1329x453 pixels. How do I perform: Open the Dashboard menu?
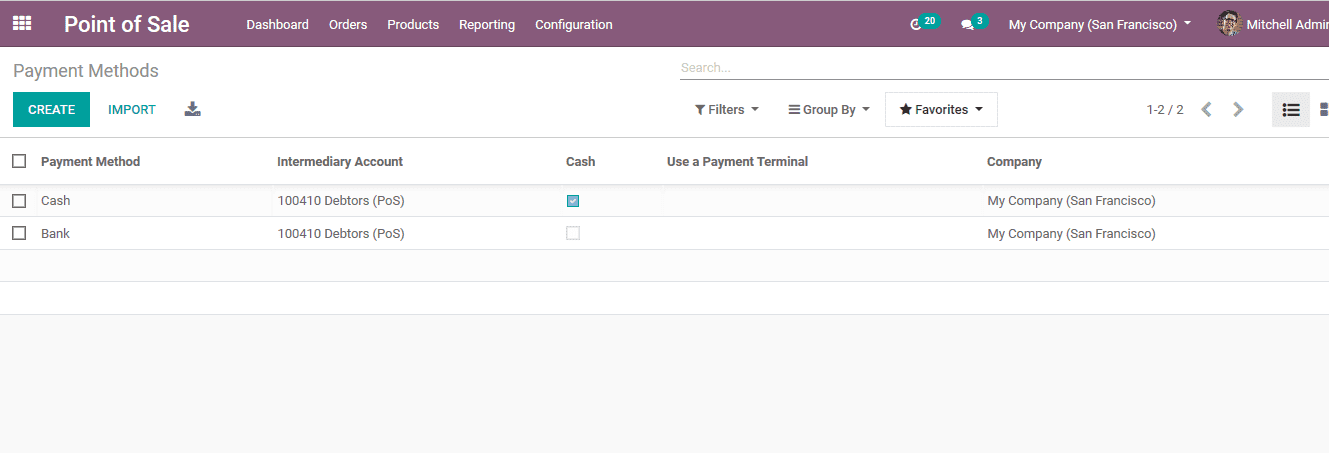click(x=277, y=24)
